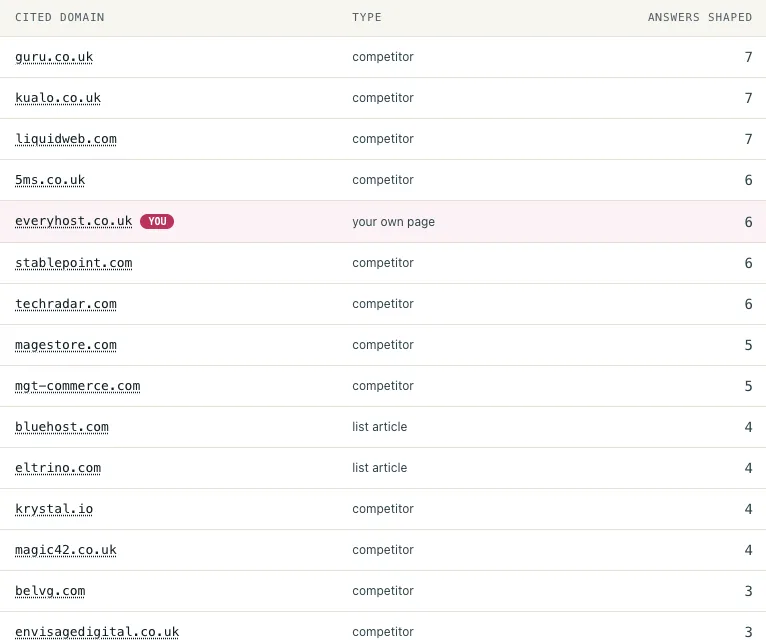Select 'list article' type in eltrino.com row
This screenshot has width=766, height=640.
click(380, 468)
